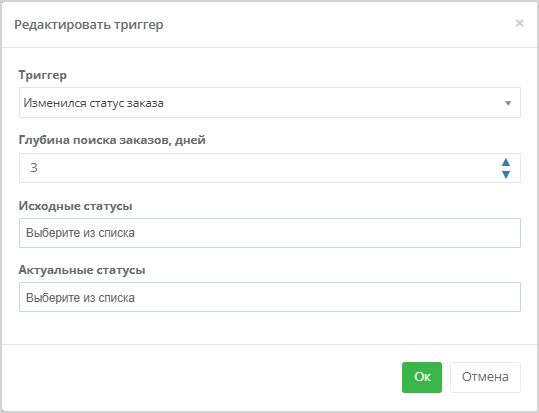The width and height of the screenshot is (539, 413).
Task: Click the Отмена button
Action: click(485, 377)
